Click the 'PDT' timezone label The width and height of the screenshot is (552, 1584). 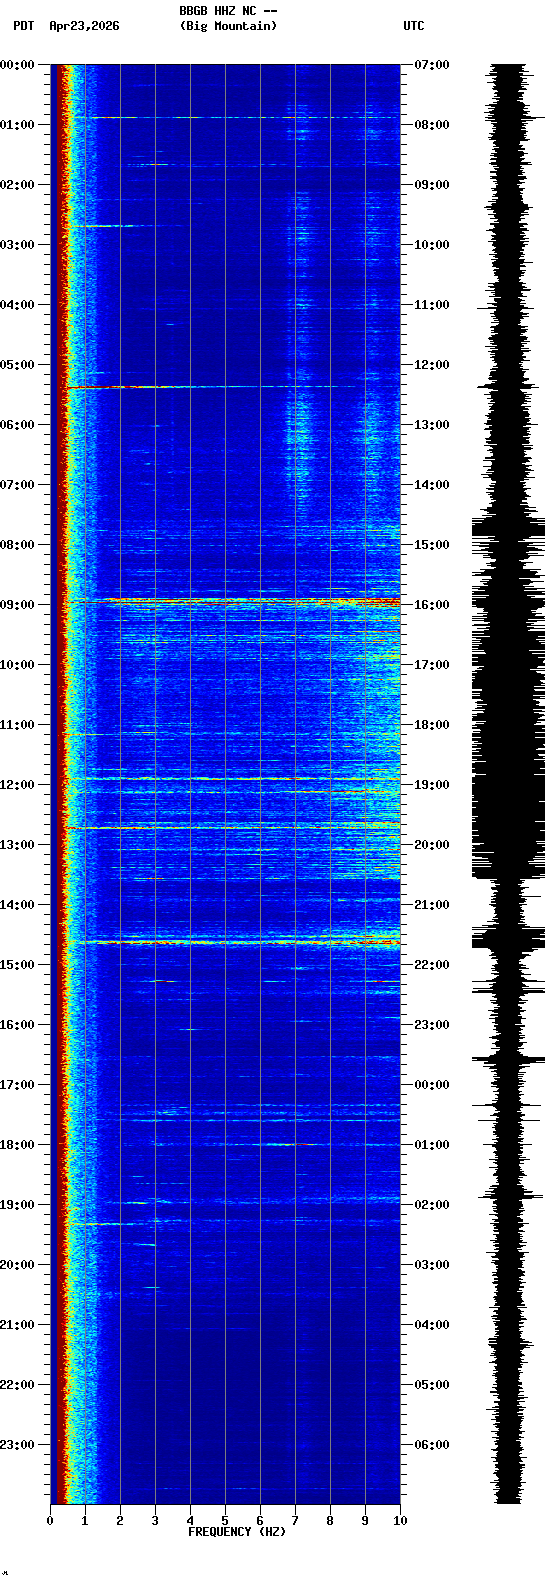pos(23,26)
